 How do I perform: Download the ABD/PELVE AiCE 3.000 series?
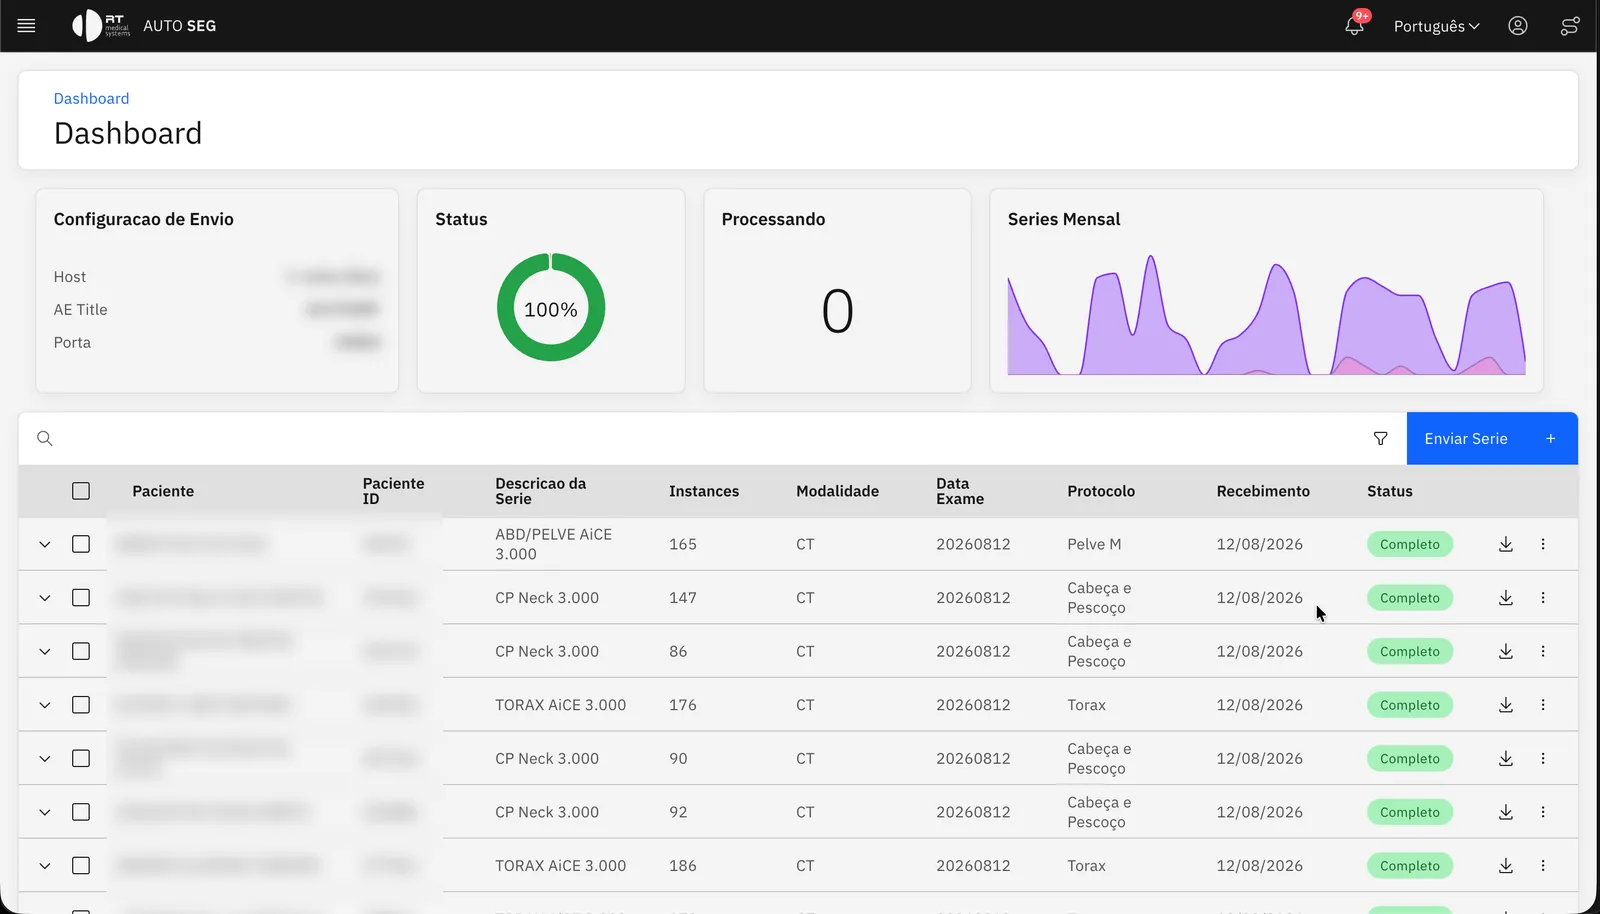click(1506, 544)
